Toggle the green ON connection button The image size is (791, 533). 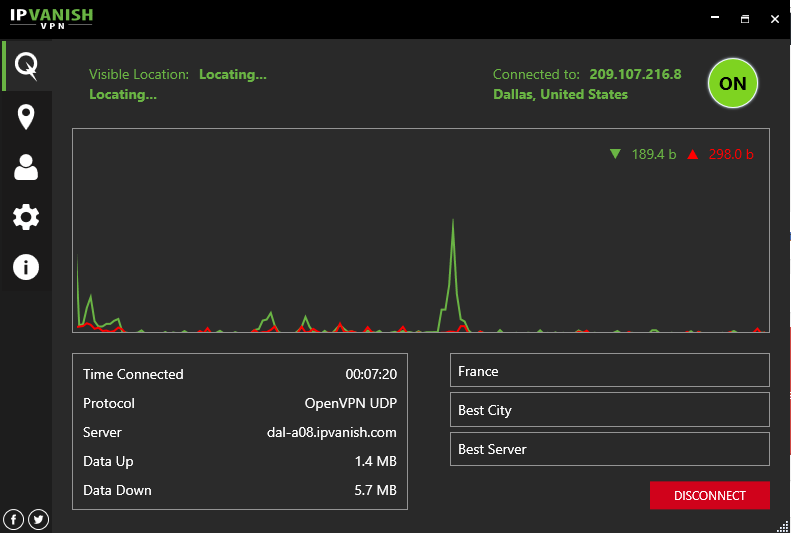click(732, 83)
